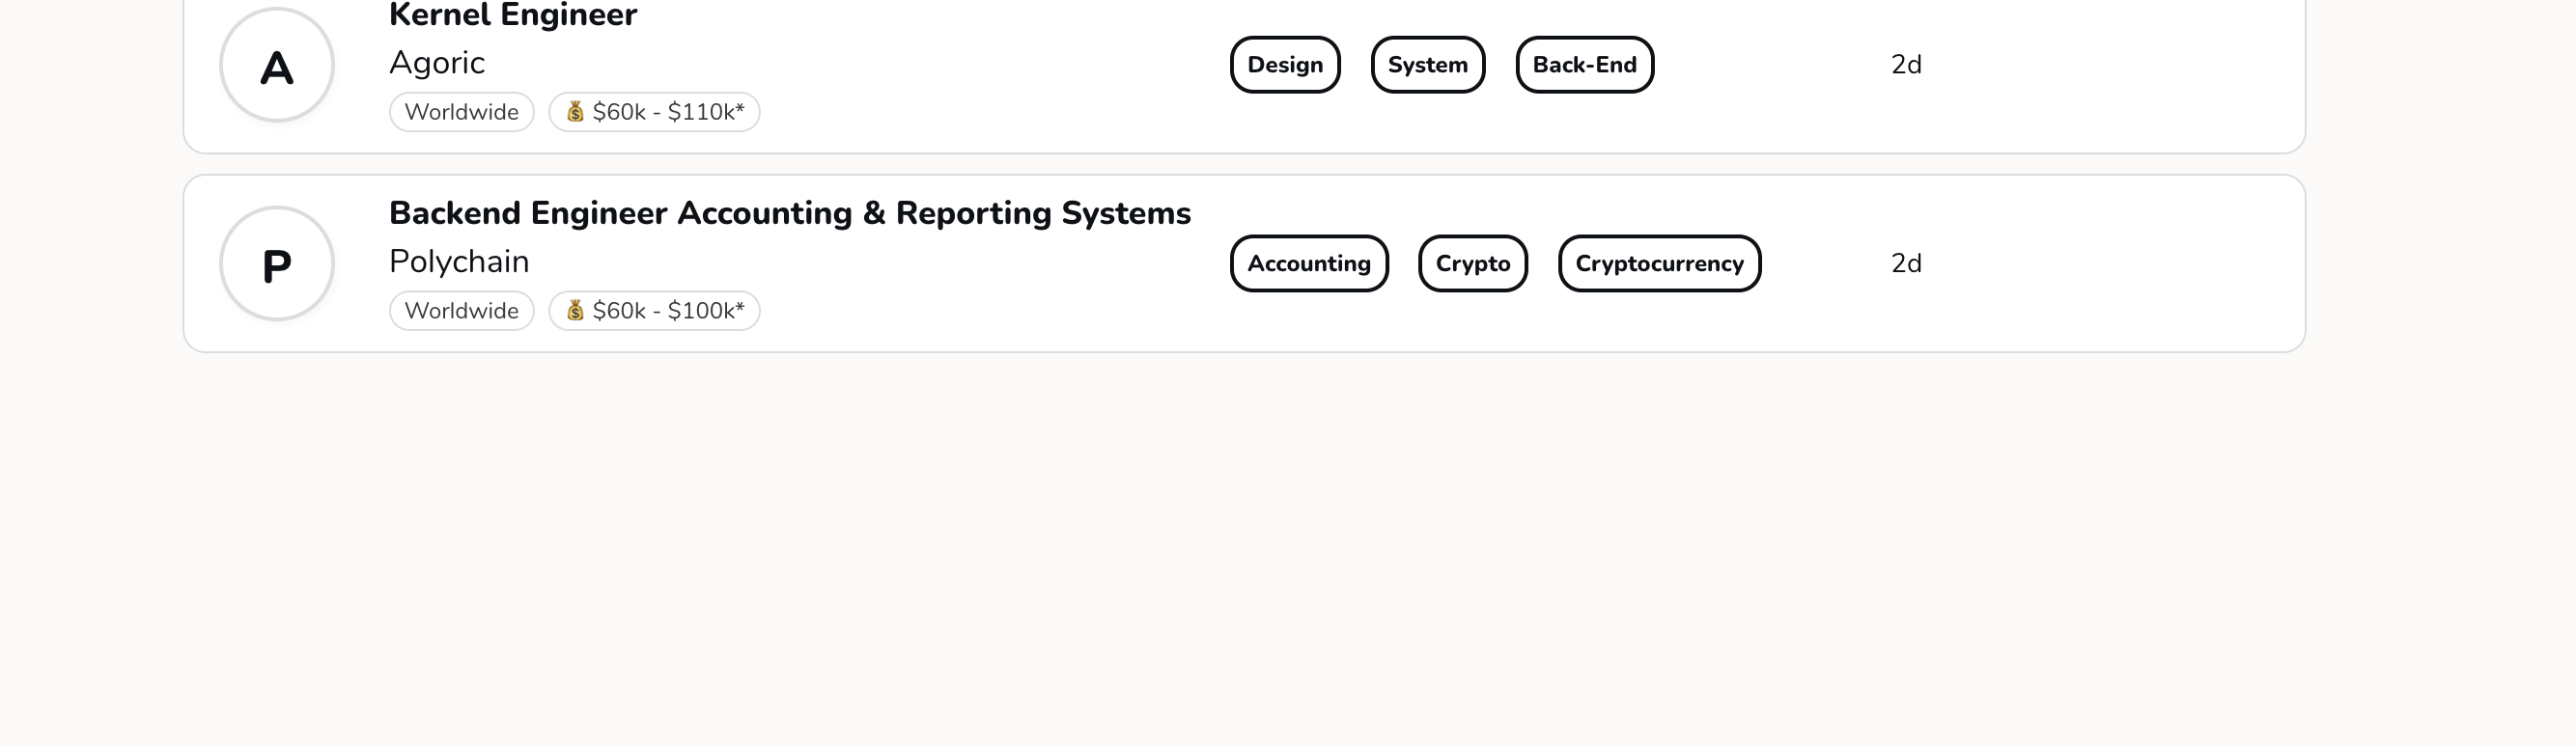Image resolution: width=2576 pixels, height=745 pixels.
Task: Visit the Agoric company name link
Action: tap(437, 63)
